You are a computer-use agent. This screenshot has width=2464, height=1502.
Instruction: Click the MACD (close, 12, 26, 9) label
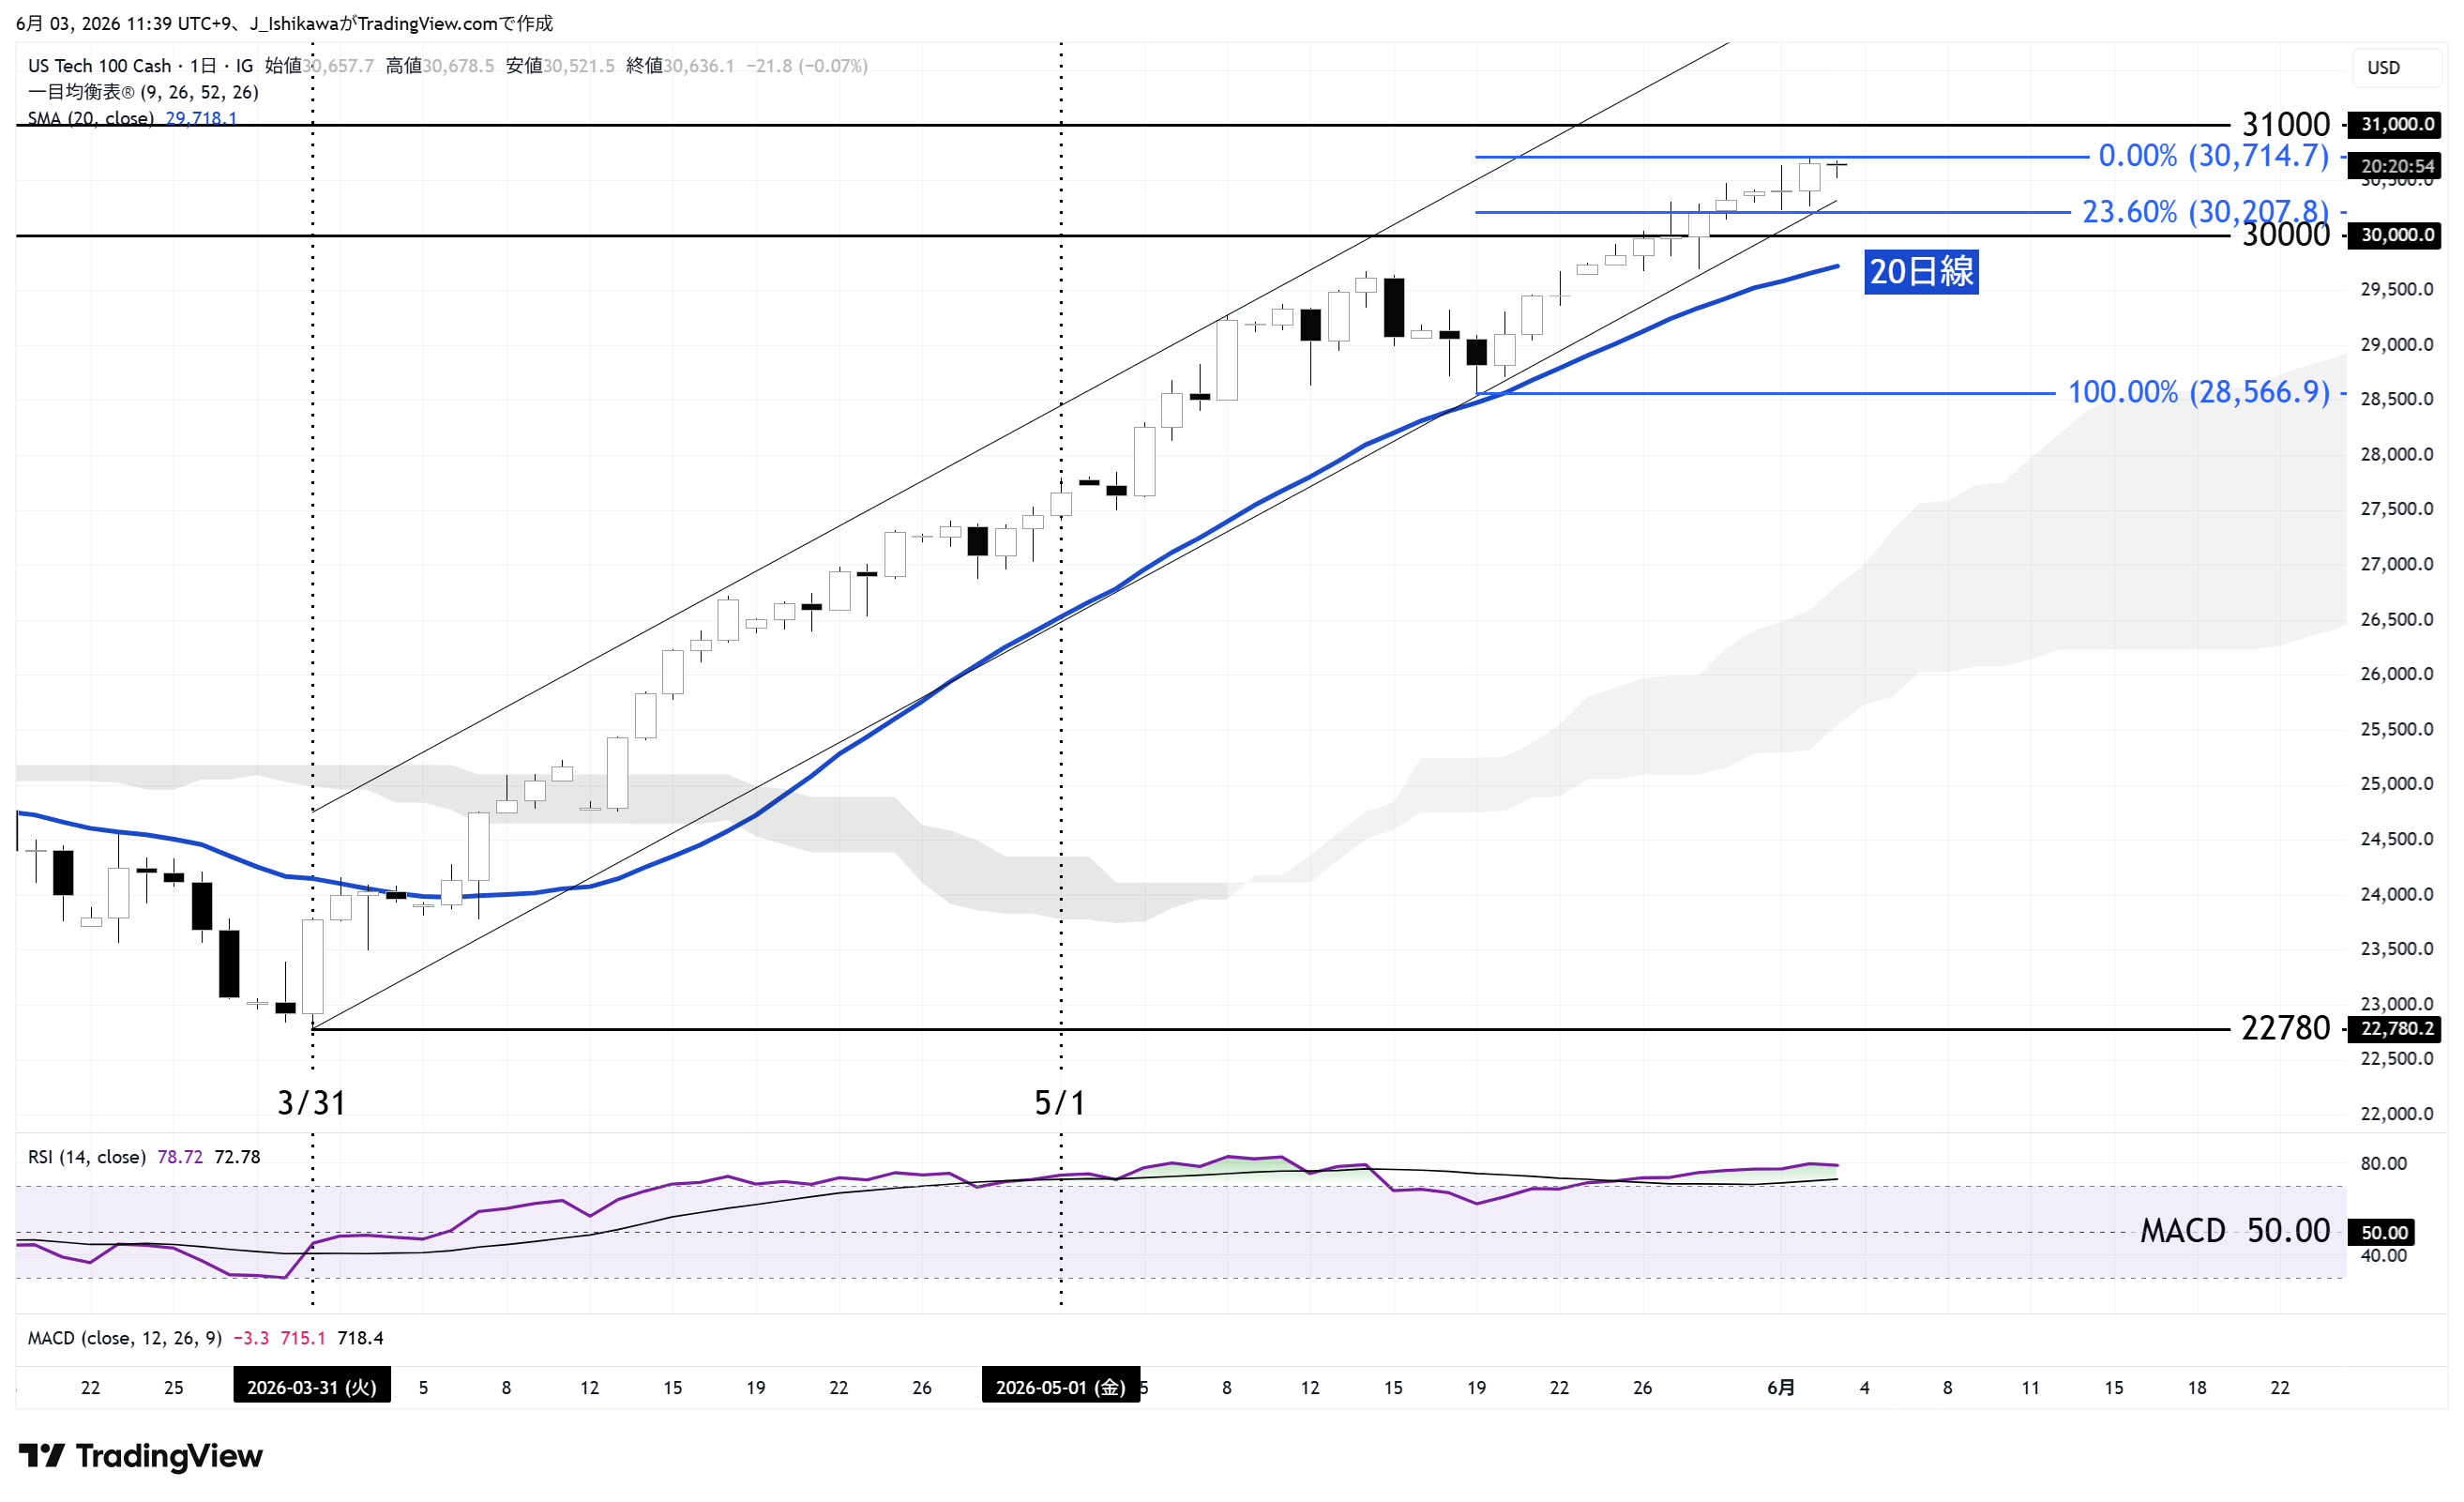tap(124, 1337)
